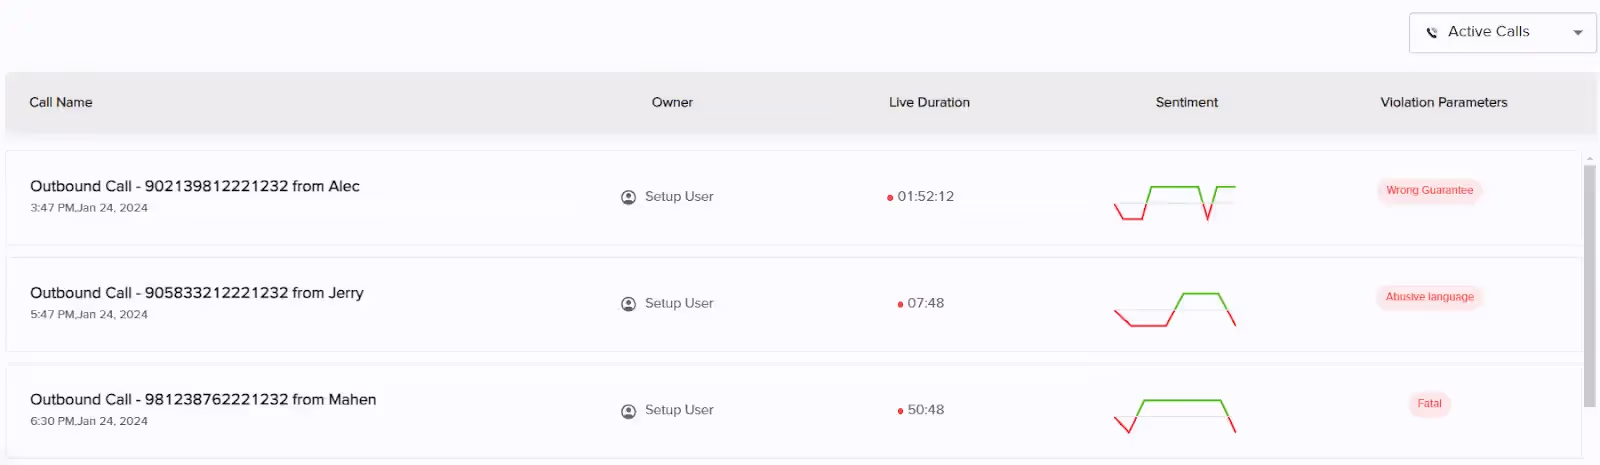
Task: Click the Fatal violation tag
Action: (x=1429, y=404)
